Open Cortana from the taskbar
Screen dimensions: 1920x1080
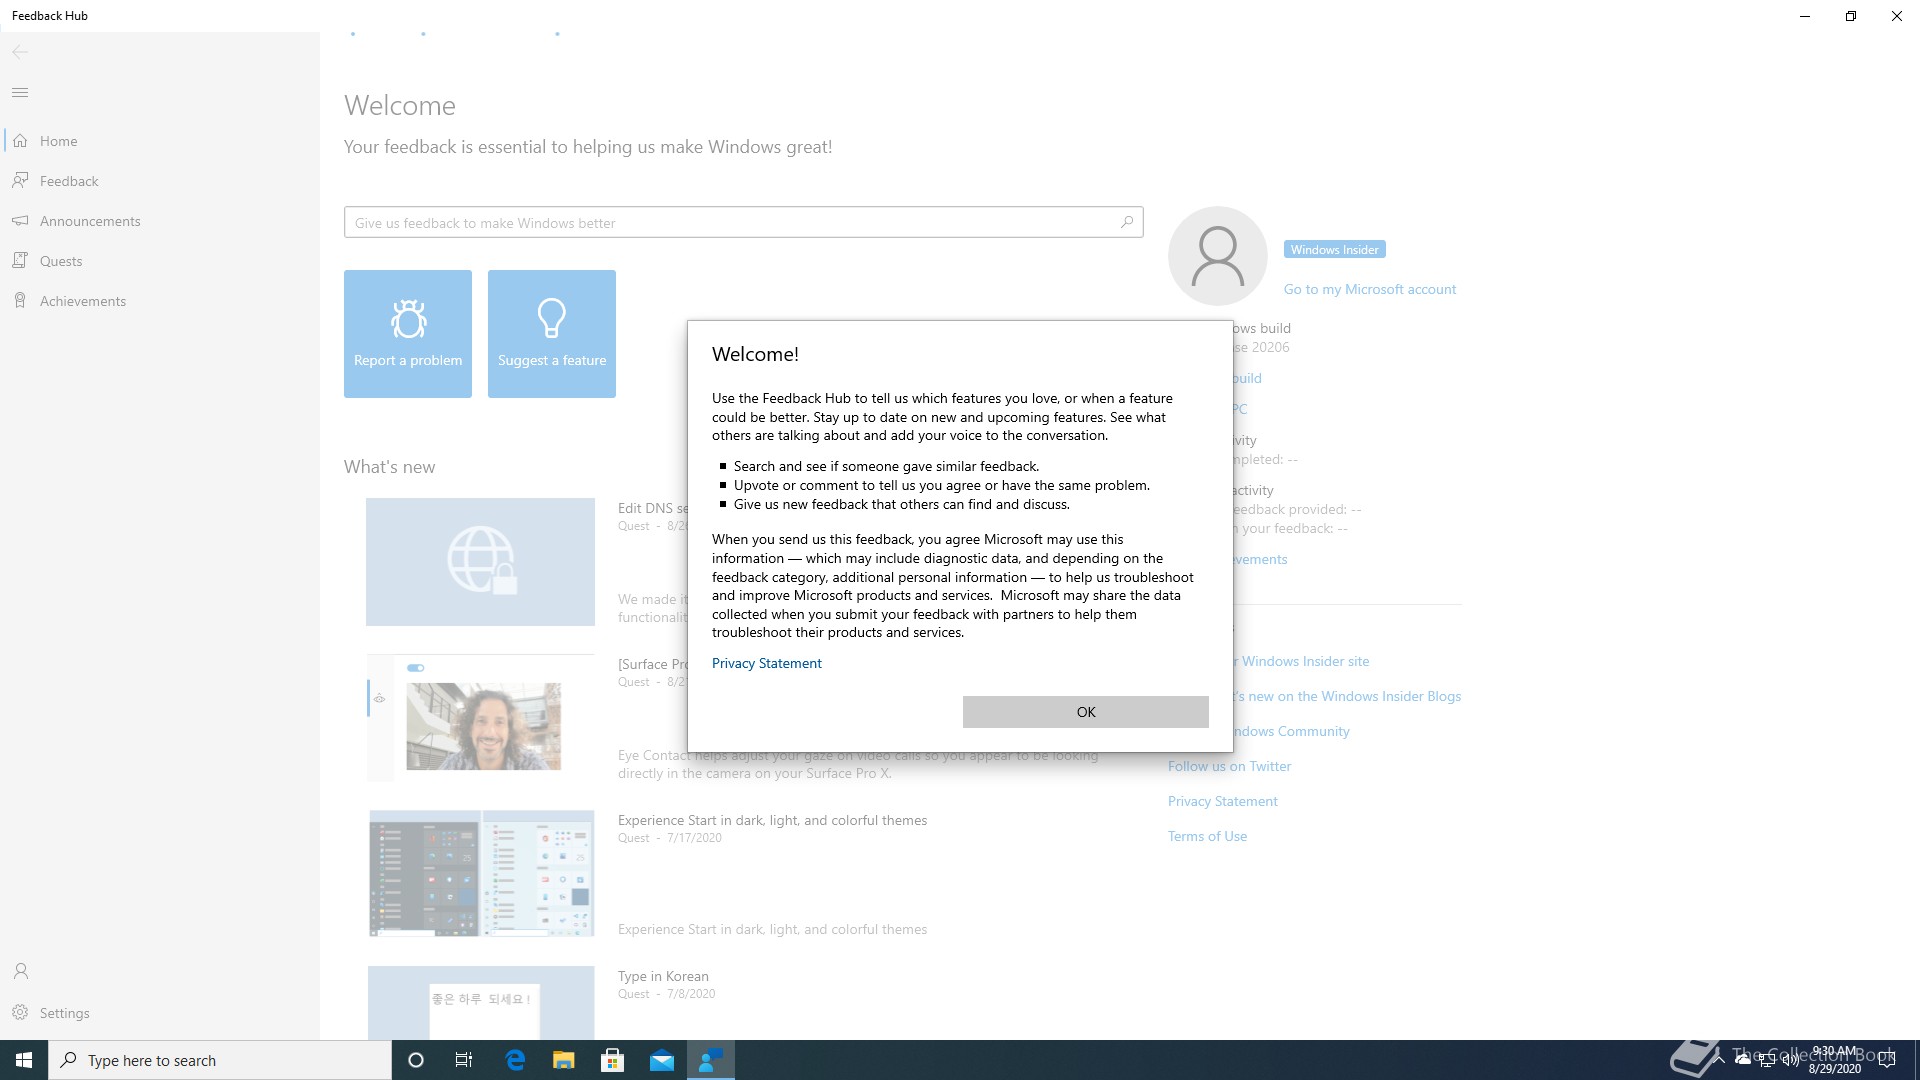point(416,1060)
